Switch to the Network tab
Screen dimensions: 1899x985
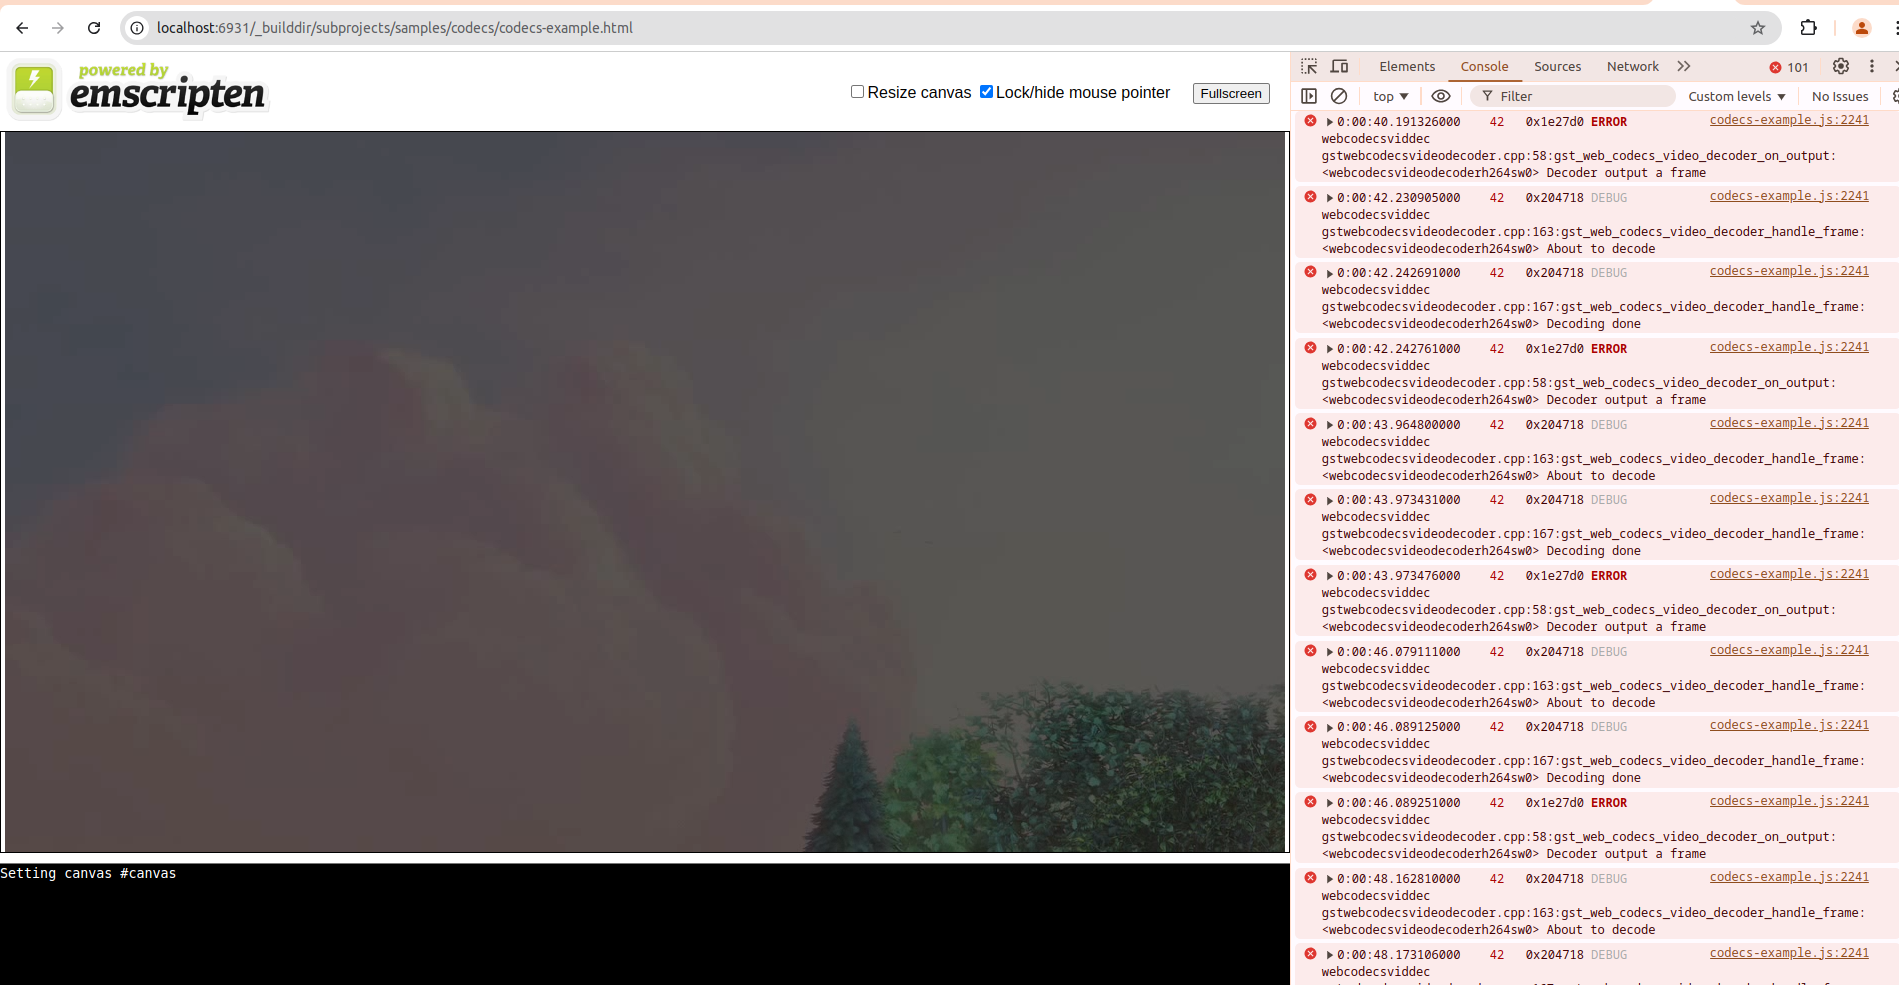click(1632, 66)
